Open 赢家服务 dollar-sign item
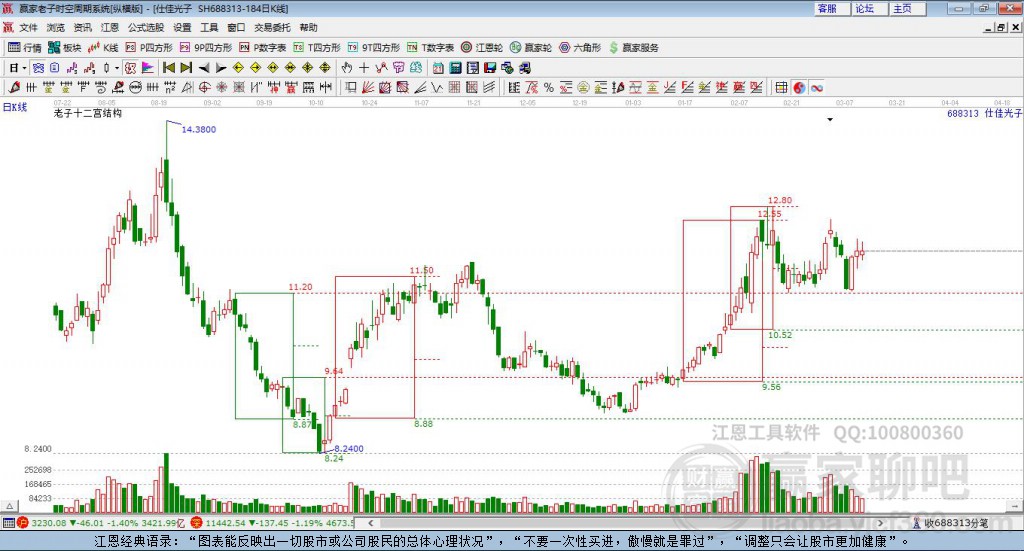 (x=634, y=48)
